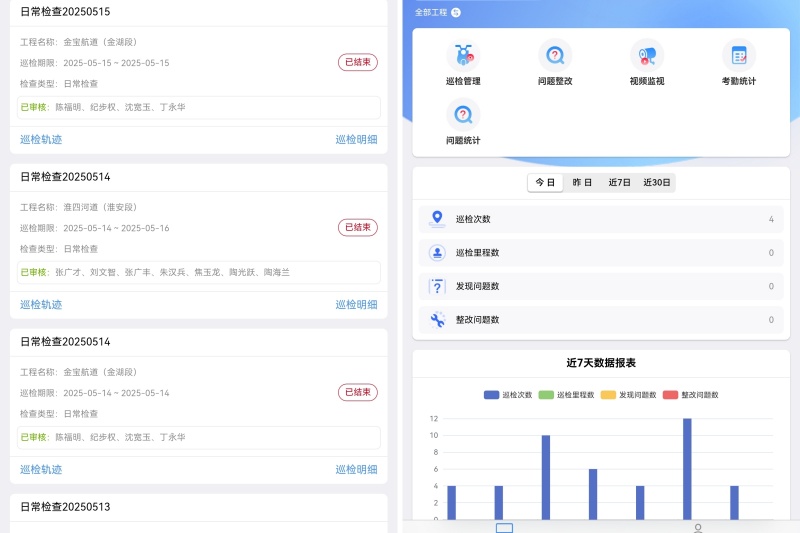Open the 全部工程 project selector

pos(431,13)
